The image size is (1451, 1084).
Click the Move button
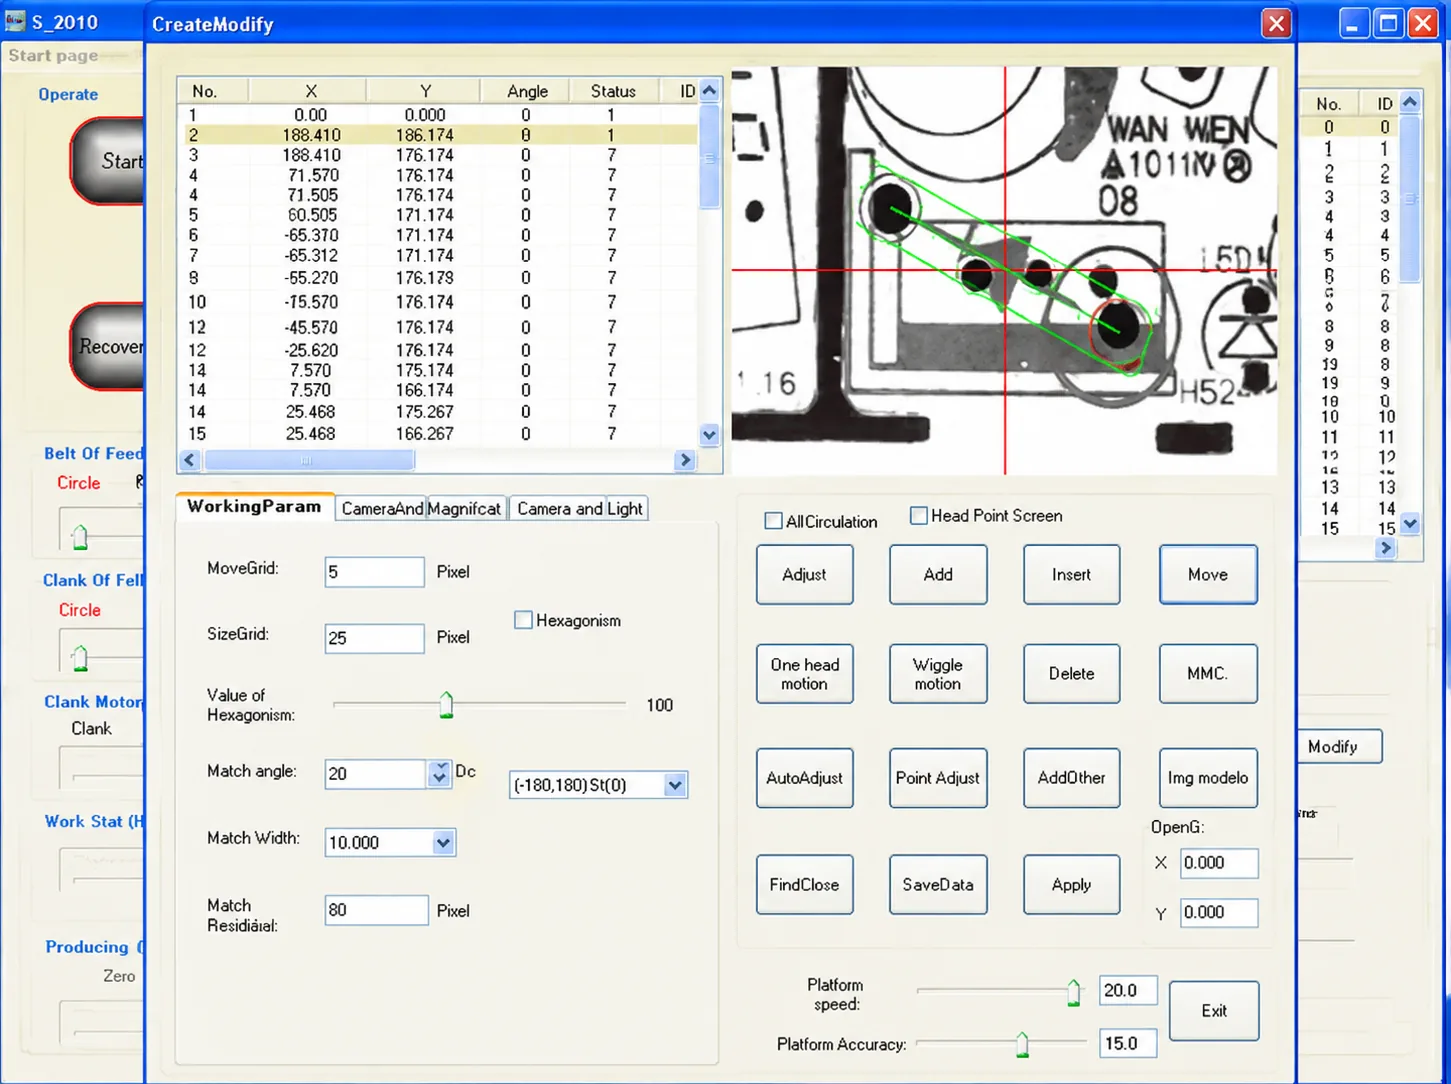(x=1208, y=575)
